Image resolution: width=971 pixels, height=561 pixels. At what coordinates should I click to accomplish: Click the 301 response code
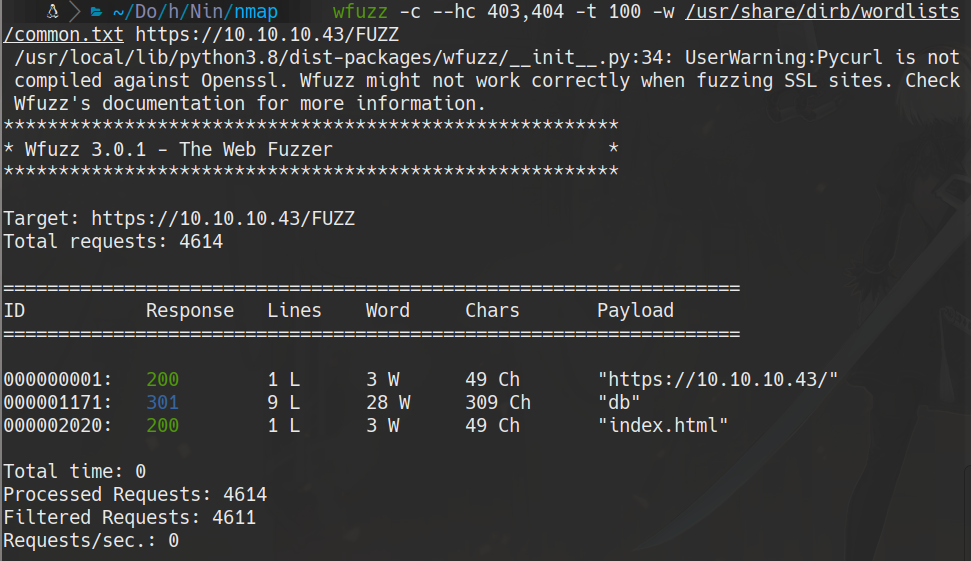tap(162, 402)
